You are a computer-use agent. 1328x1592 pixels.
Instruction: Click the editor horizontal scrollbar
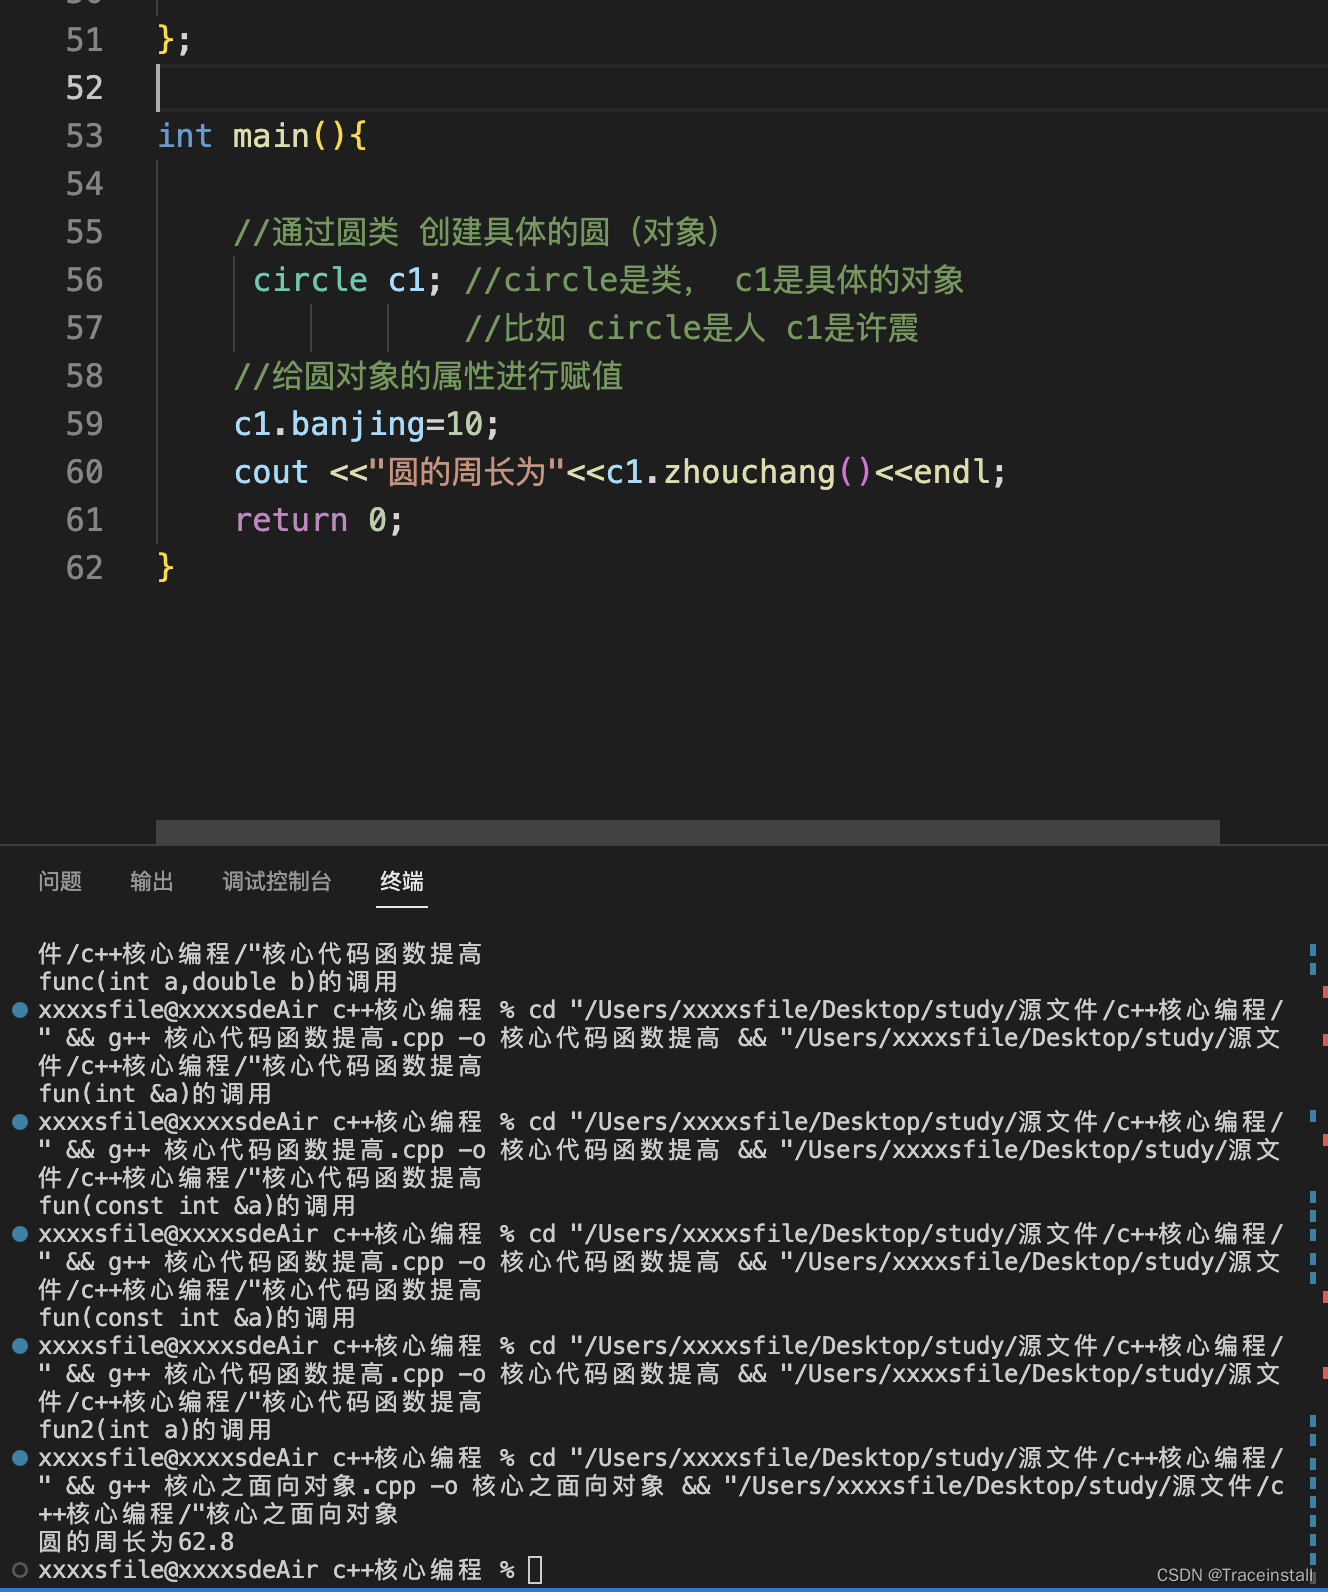688,832
